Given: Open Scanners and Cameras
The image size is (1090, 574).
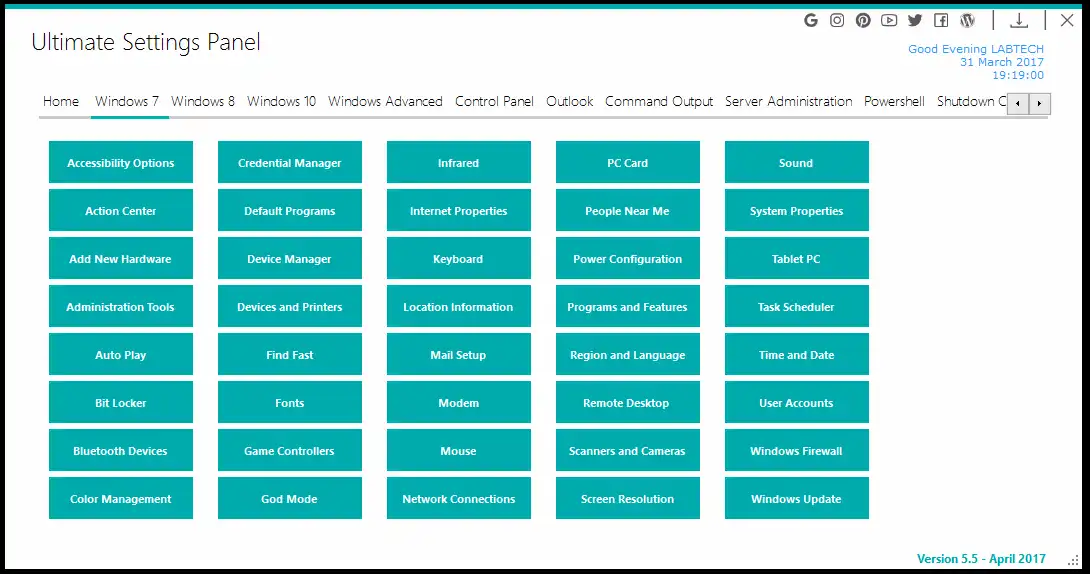Looking at the screenshot, I should [x=628, y=450].
